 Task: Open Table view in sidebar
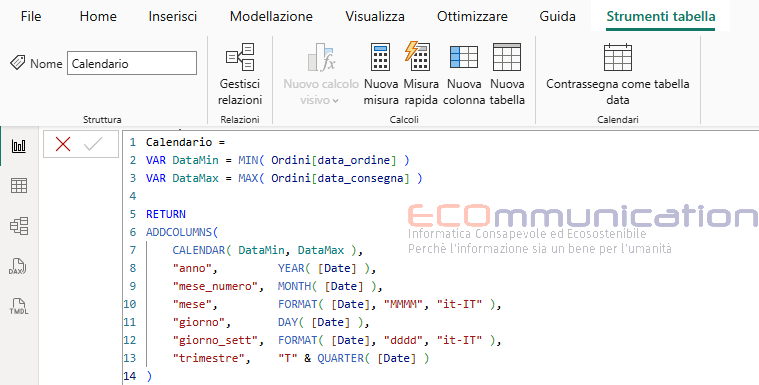pyautogui.click(x=19, y=185)
